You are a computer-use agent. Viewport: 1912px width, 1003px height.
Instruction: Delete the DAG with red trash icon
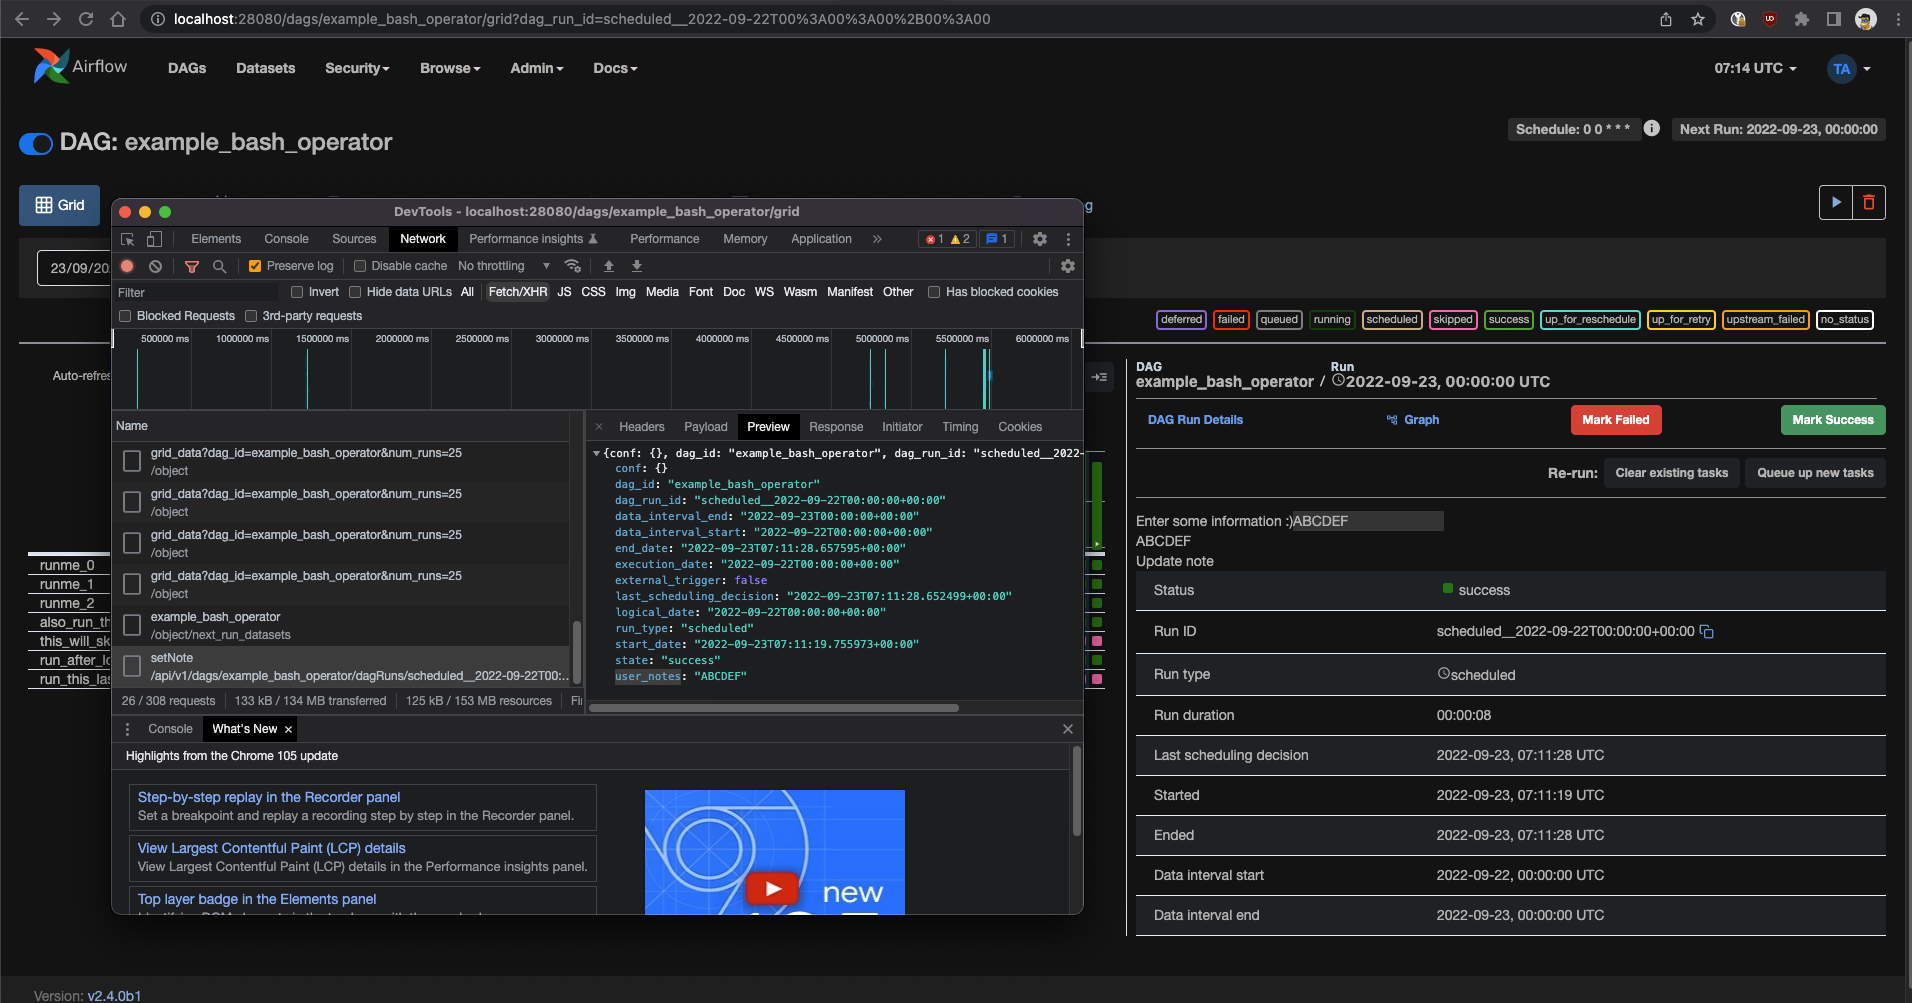pos(1869,202)
